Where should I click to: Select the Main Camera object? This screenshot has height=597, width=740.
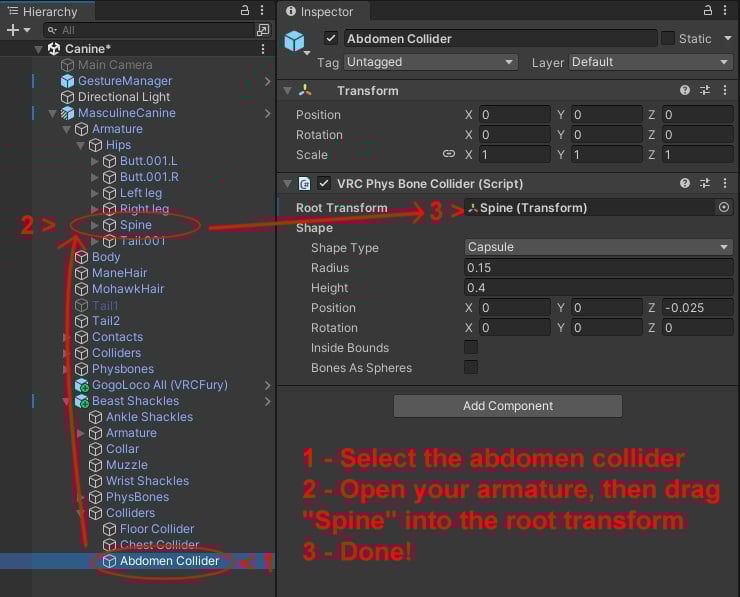[x=115, y=65]
